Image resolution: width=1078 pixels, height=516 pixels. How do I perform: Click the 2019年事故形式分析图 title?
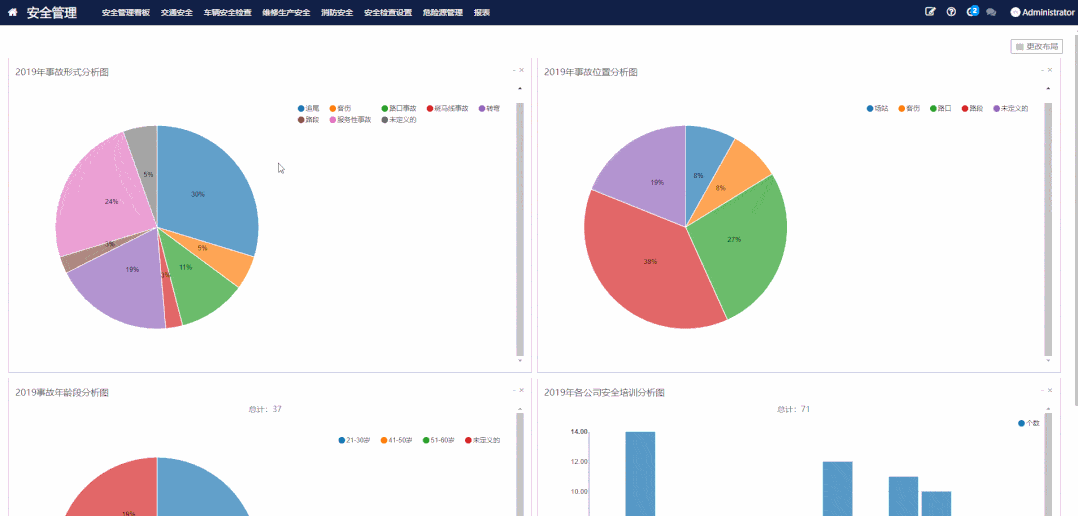[62, 72]
